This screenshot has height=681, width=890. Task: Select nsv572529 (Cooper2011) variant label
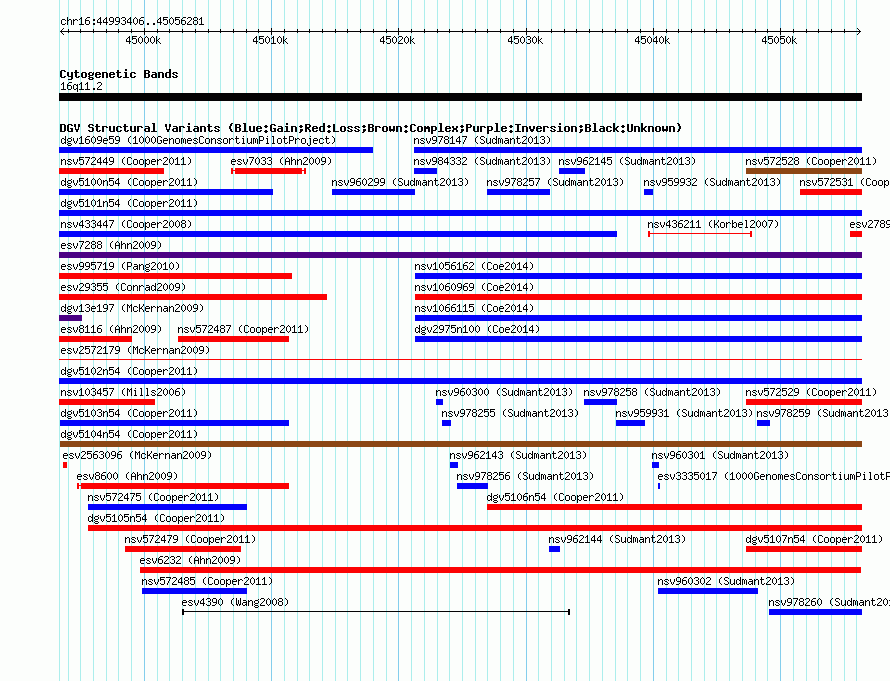pyautogui.click(x=811, y=392)
